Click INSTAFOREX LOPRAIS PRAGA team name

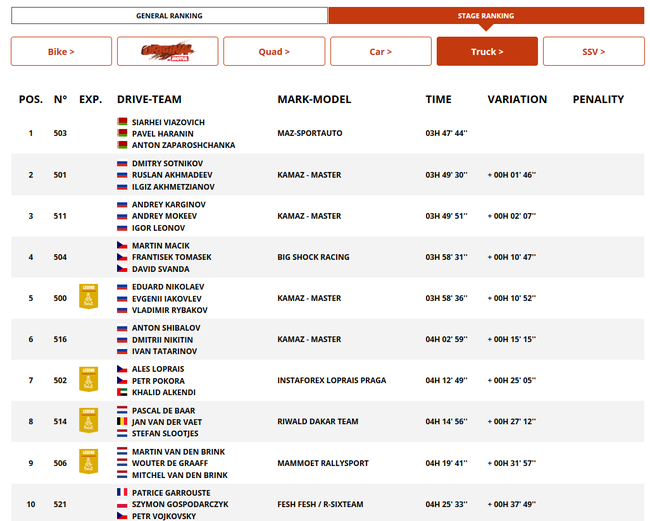pyautogui.click(x=332, y=380)
